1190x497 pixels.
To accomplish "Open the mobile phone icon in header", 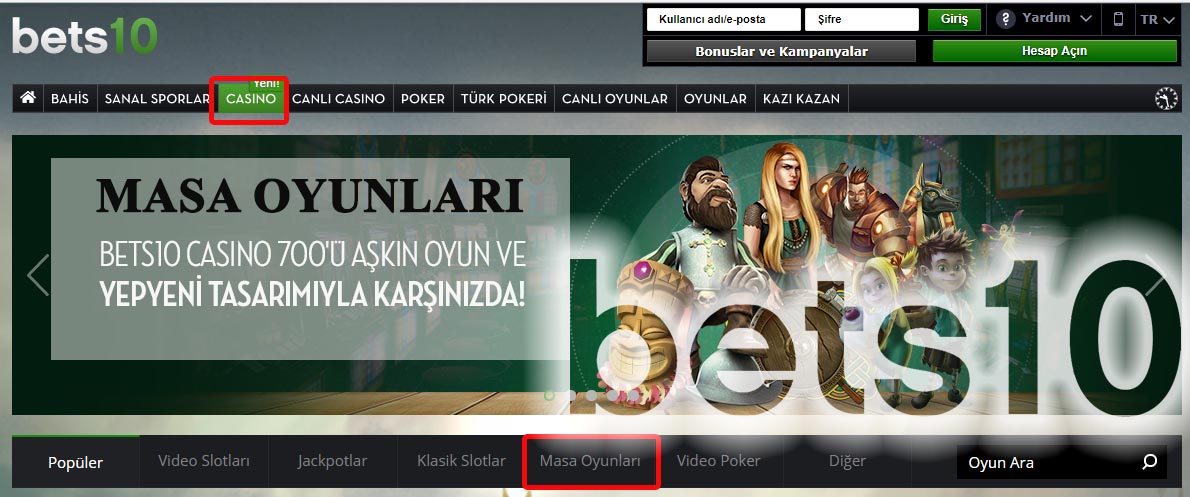I will click(1118, 20).
